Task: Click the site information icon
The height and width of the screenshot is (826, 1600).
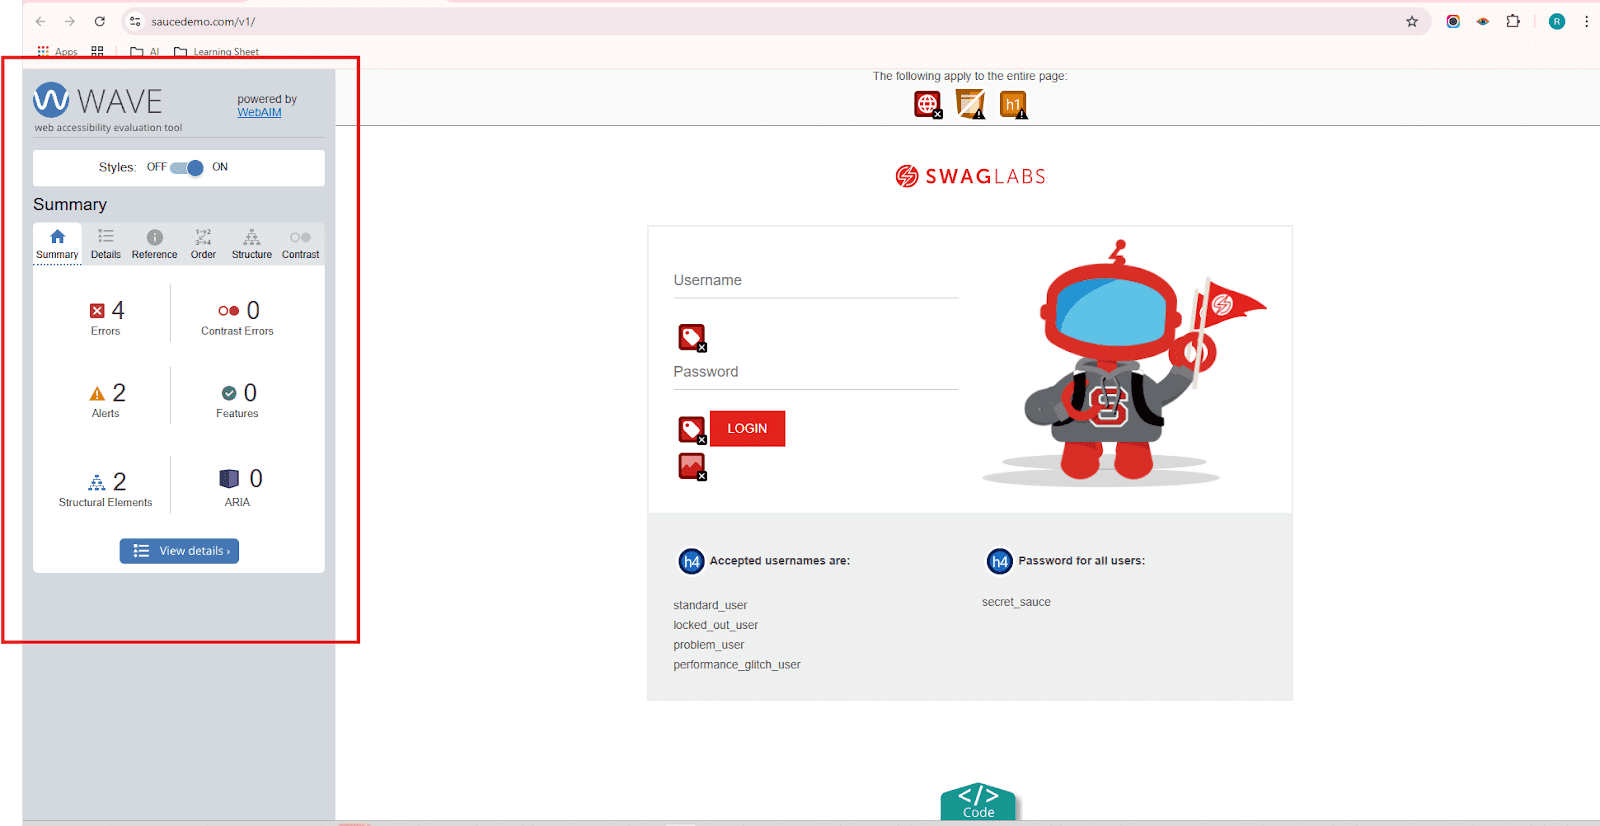Action: coord(135,21)
